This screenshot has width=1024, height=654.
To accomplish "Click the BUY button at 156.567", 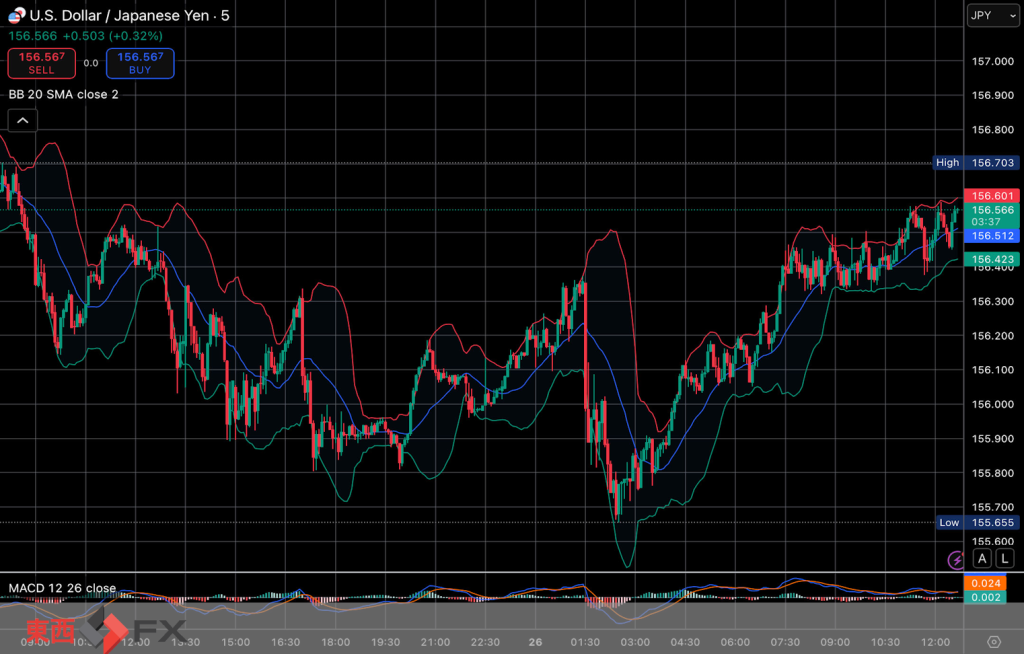I will coord(140,63).
